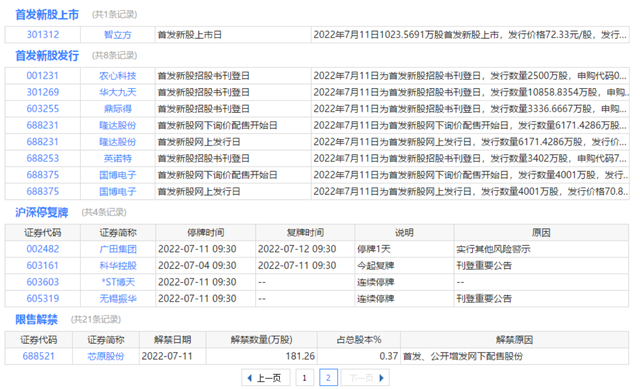640x389 pixels.
Task: Open 科华控股 stock link
Action: (x=118, y=266)
